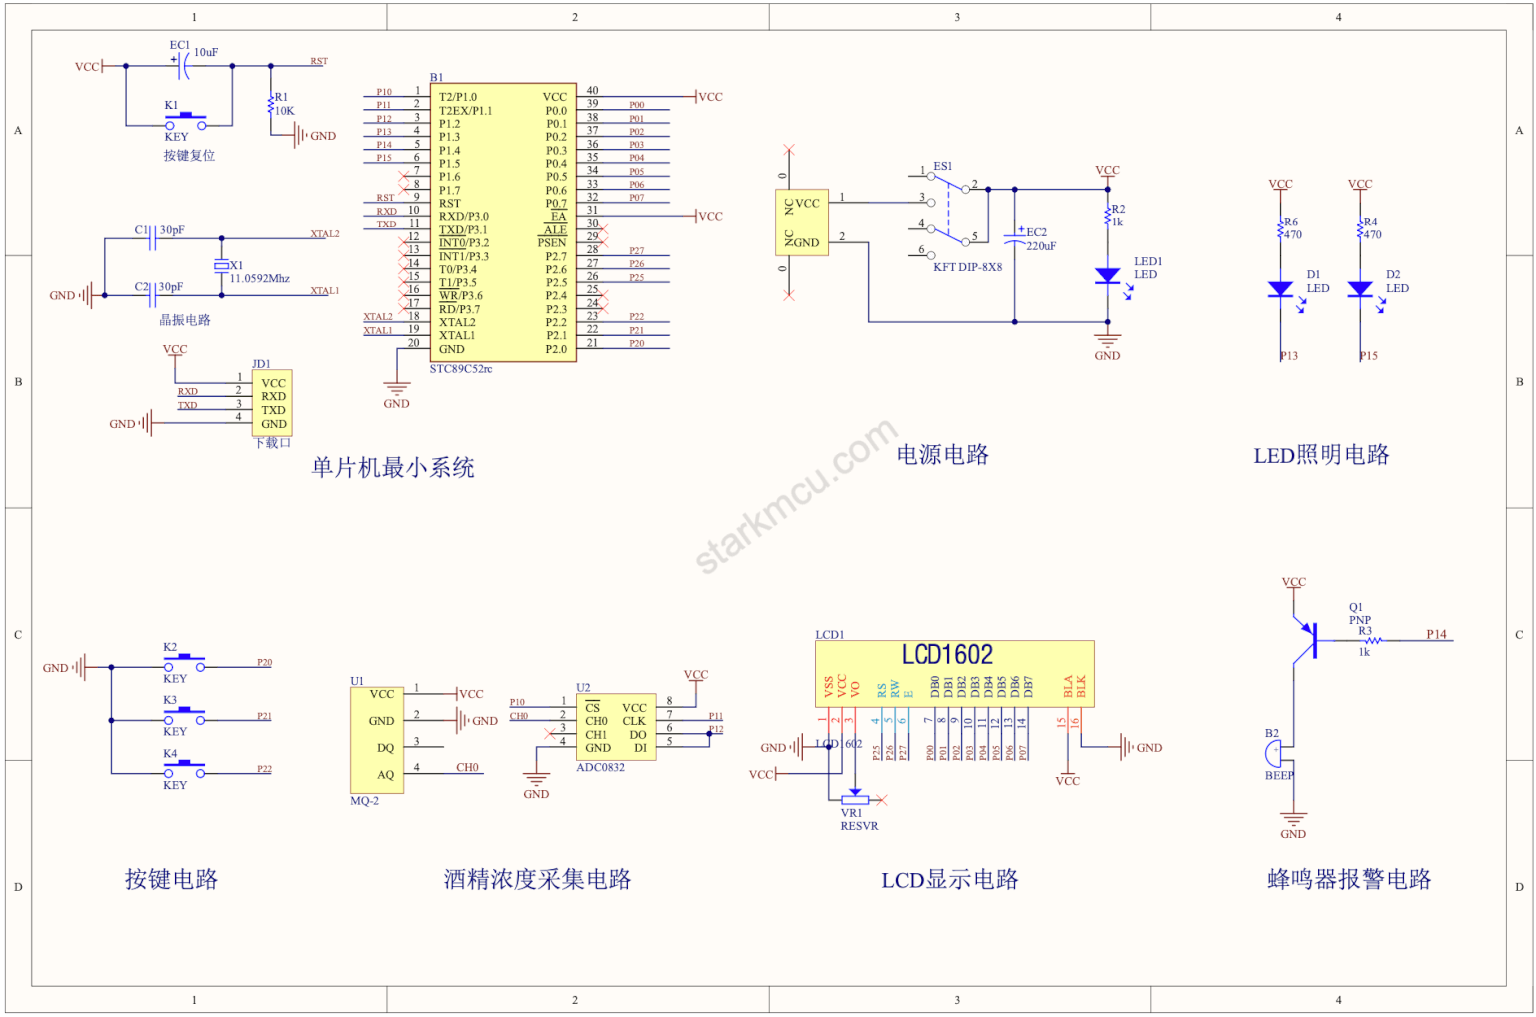Image resolution: width=1536 pixels, height=1017 pixels.
Task: Click the 'P21' net label beside K3 key
Action: (264, 717)
